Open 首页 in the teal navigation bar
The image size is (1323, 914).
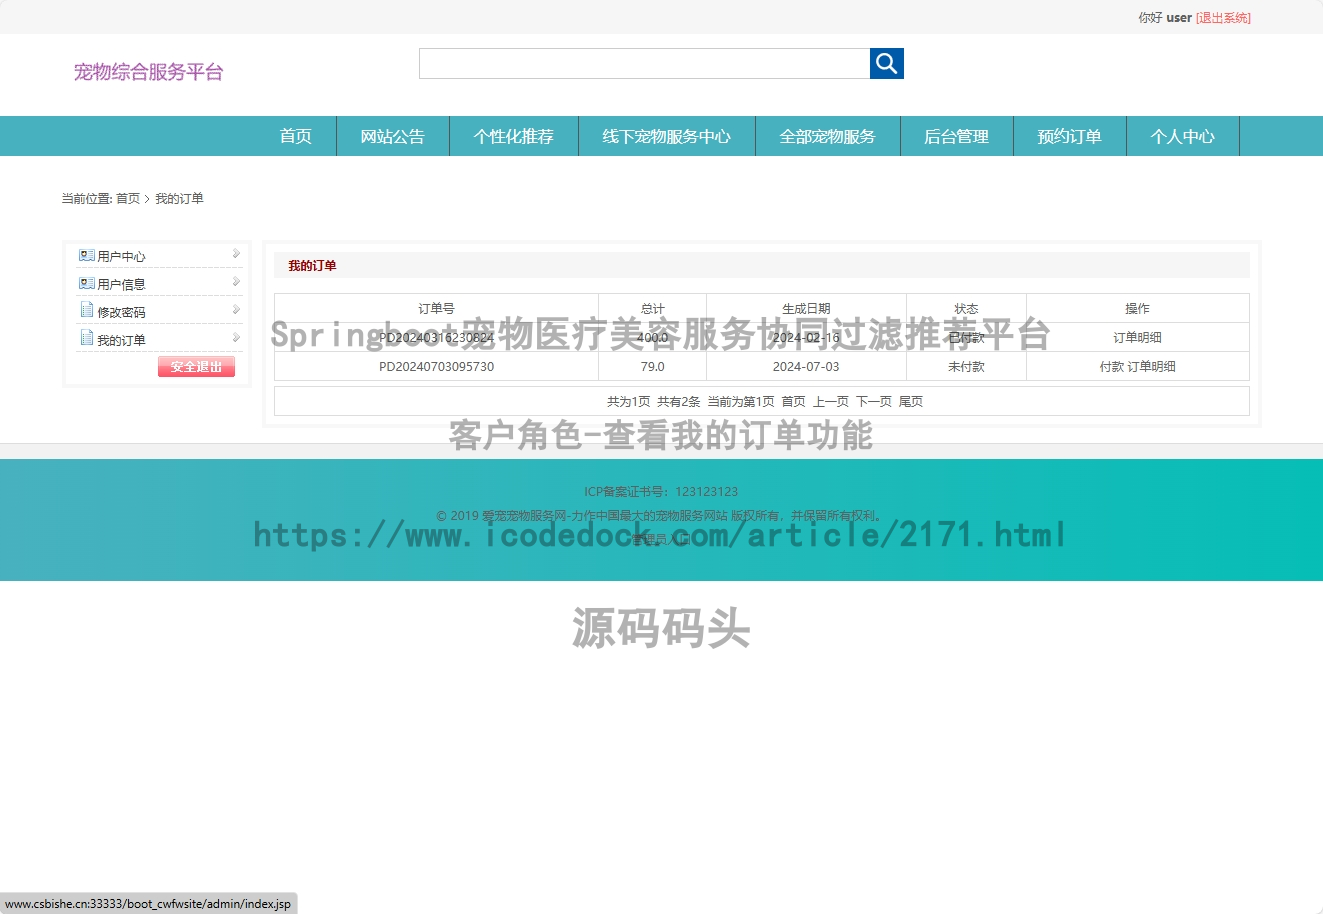click(x=296, y=136)
